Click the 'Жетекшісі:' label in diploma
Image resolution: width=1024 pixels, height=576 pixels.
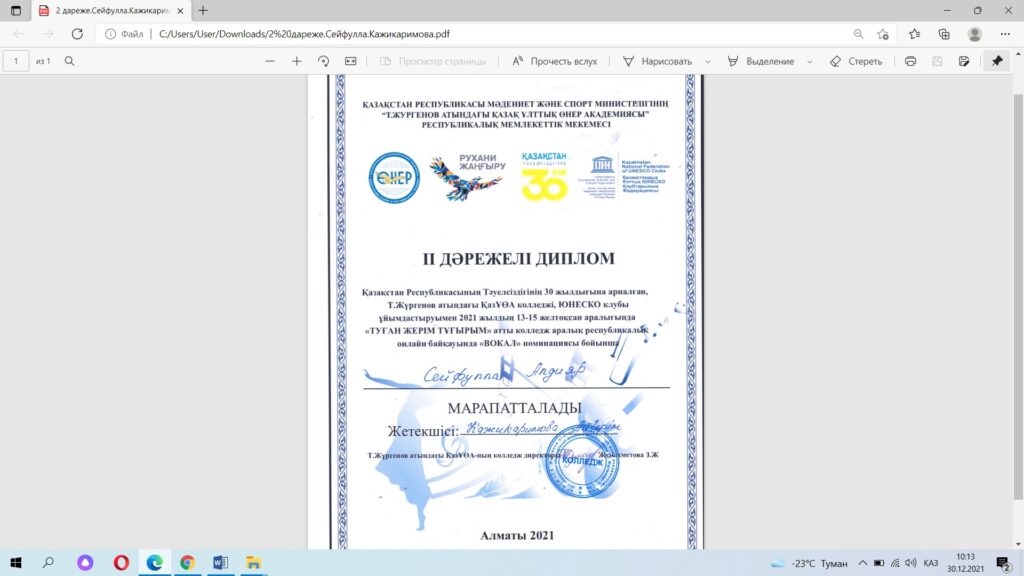click(x=423, y=432)
